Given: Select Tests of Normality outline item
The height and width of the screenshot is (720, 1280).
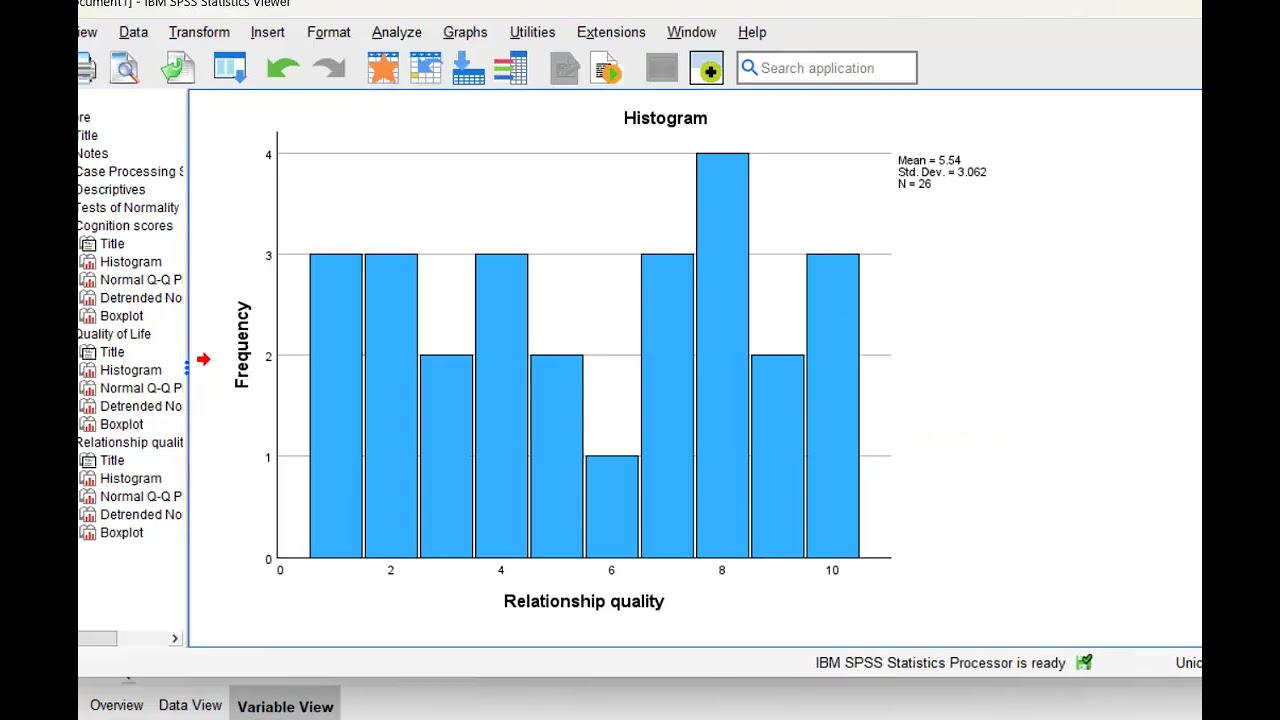Looking at the screenshot, I should [129, 208].
